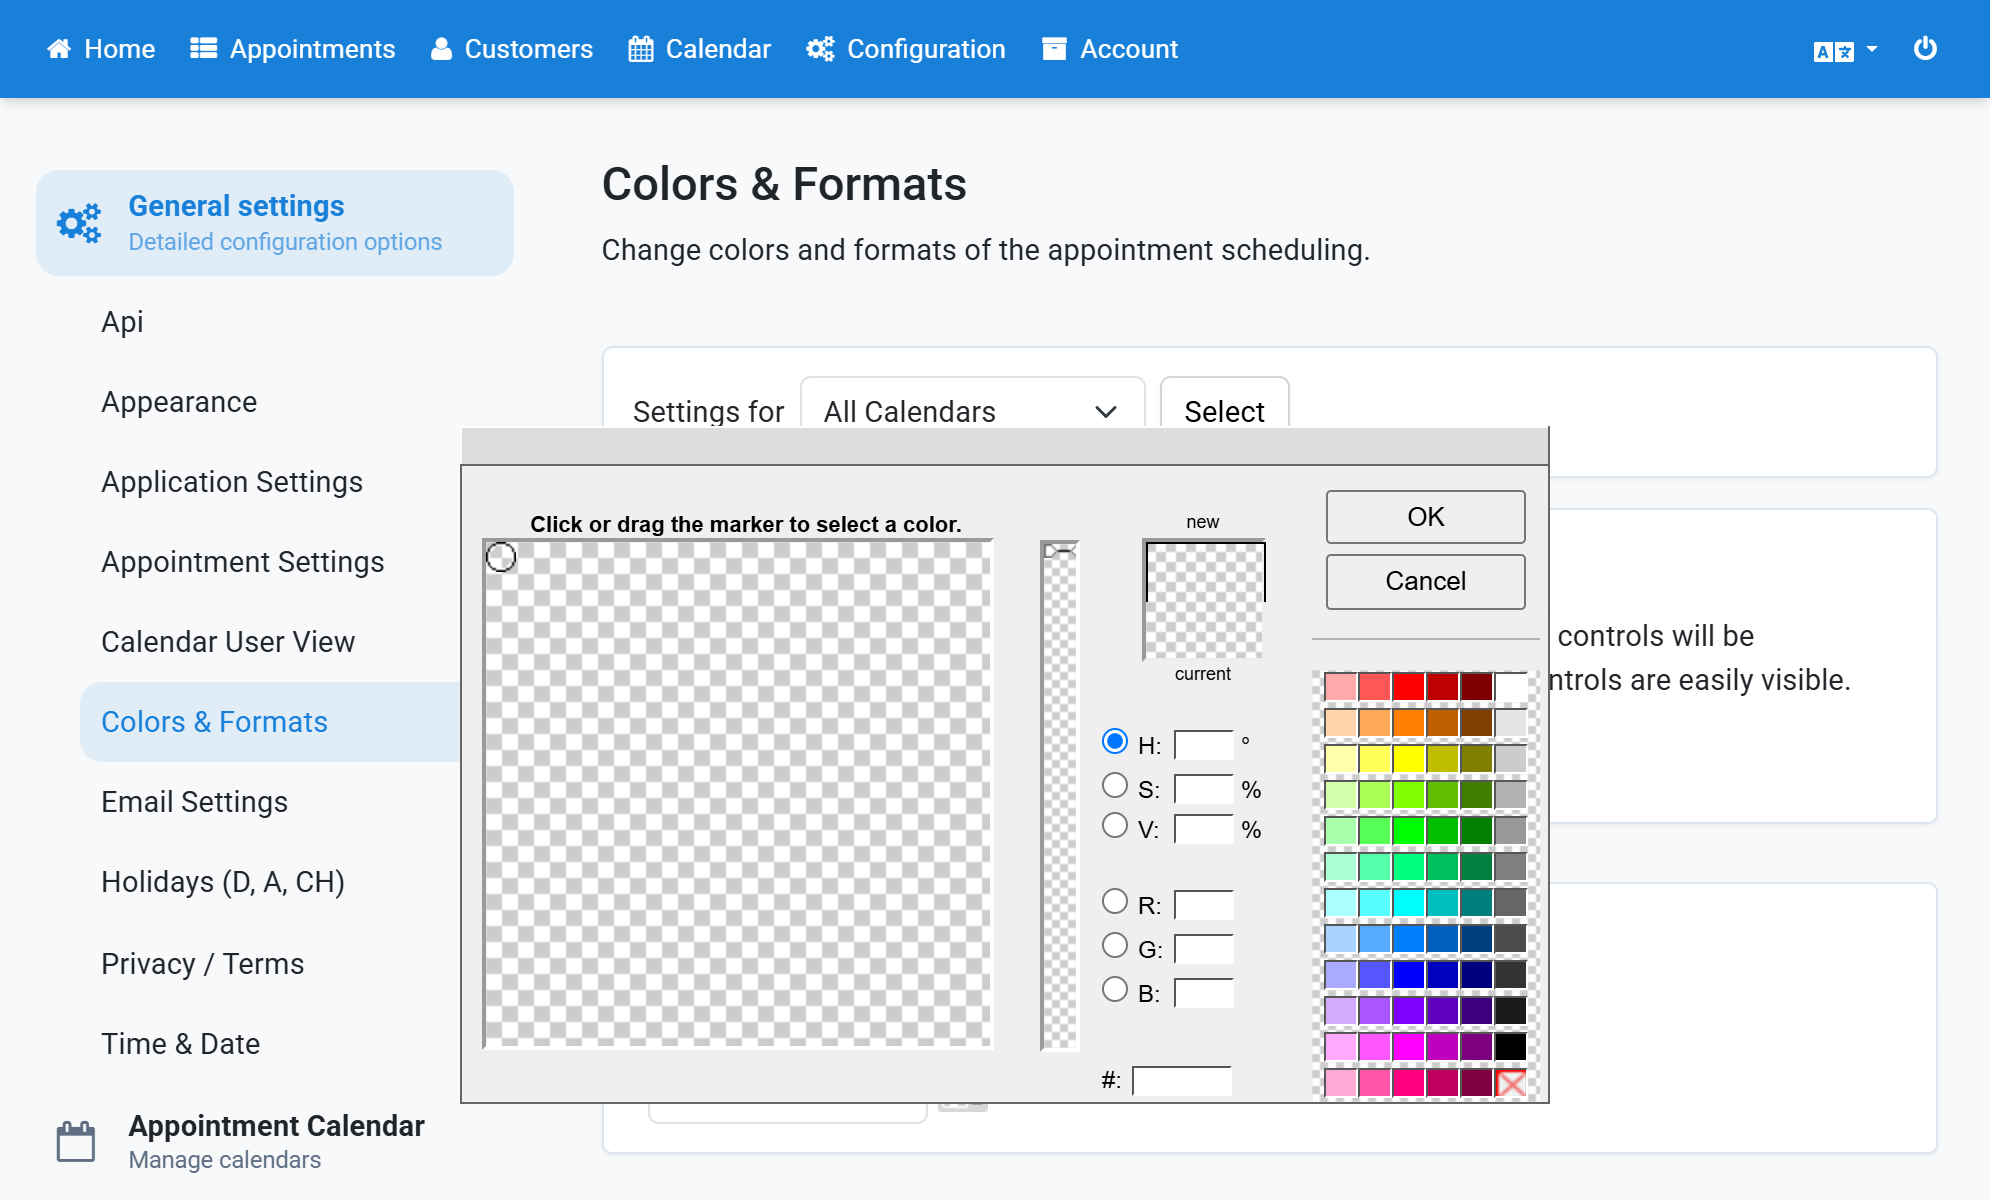1990x1200 pixels.
Task: Expand the language dropdown caret
Action: [1872, 49]
